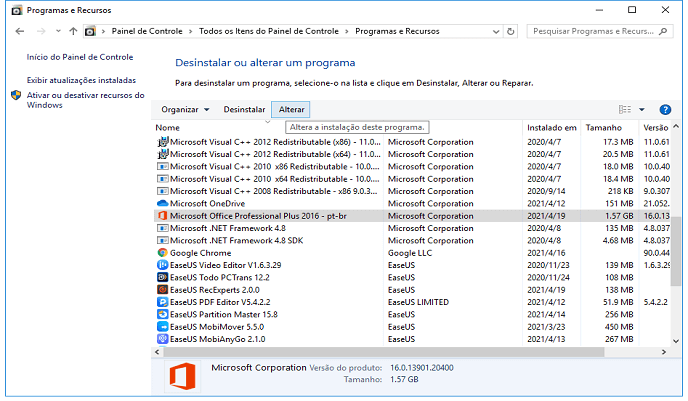This screenshot has height=401, width=688.
Task: Open Ativar ou desativar recursos do Windows
Action: click(x=86, y=100)
